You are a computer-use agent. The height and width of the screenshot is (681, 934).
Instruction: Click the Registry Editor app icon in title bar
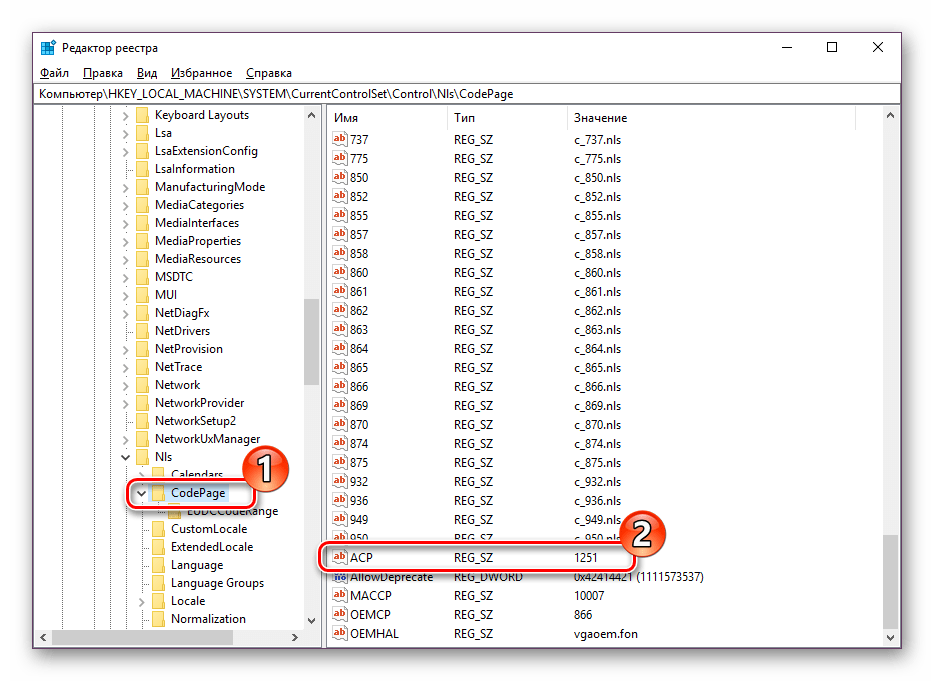[x=48, y=48]
